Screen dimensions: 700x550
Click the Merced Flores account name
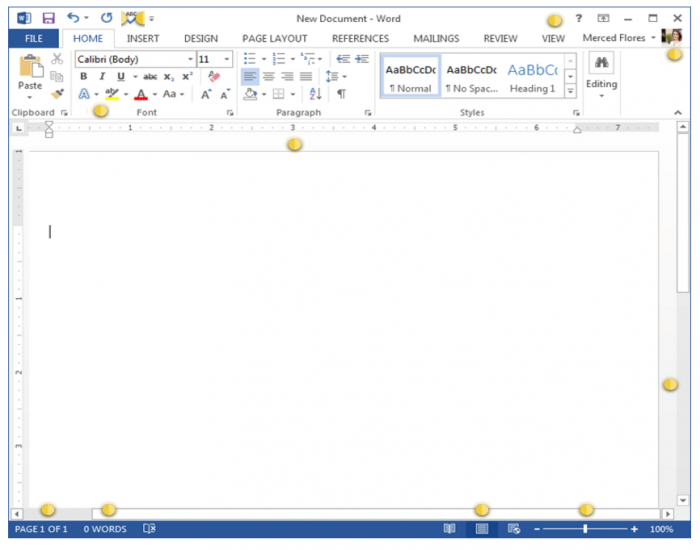click(614, 38)
